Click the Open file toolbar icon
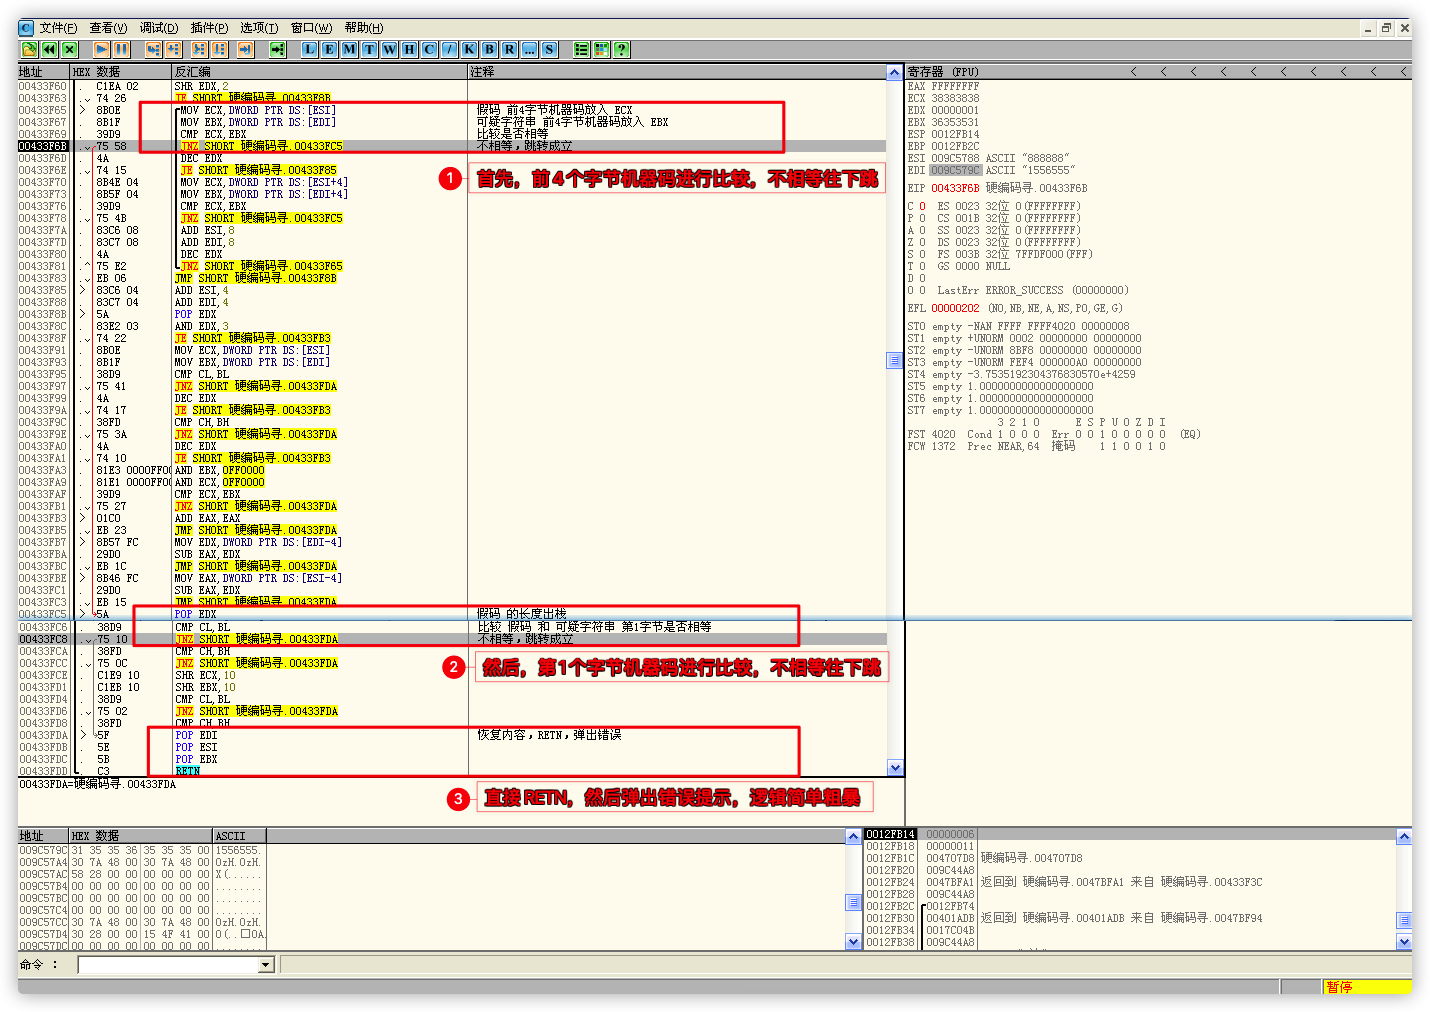 coord(29,49)
